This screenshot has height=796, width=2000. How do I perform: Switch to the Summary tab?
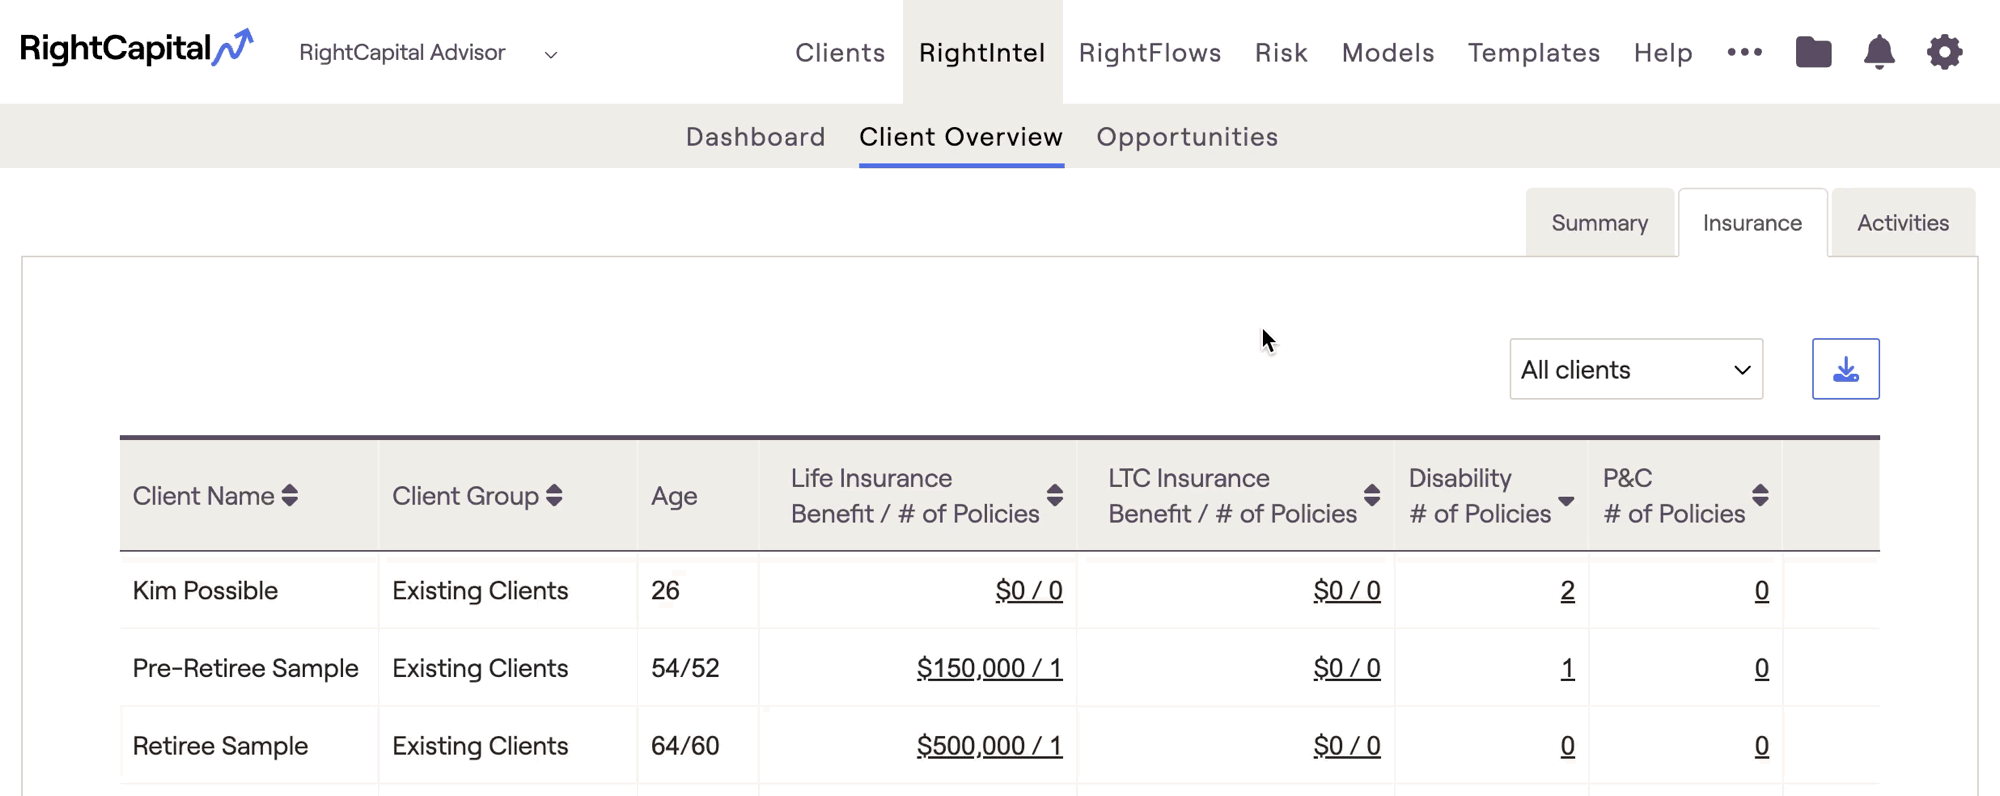click(1600, 222)
